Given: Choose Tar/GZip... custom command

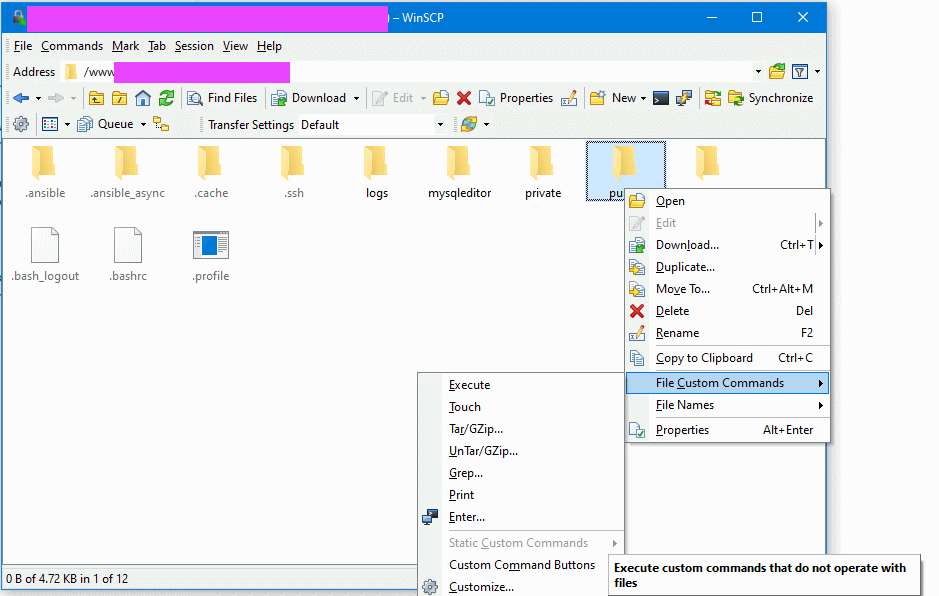Looking at the screenshot, I should tap(476, 429).
